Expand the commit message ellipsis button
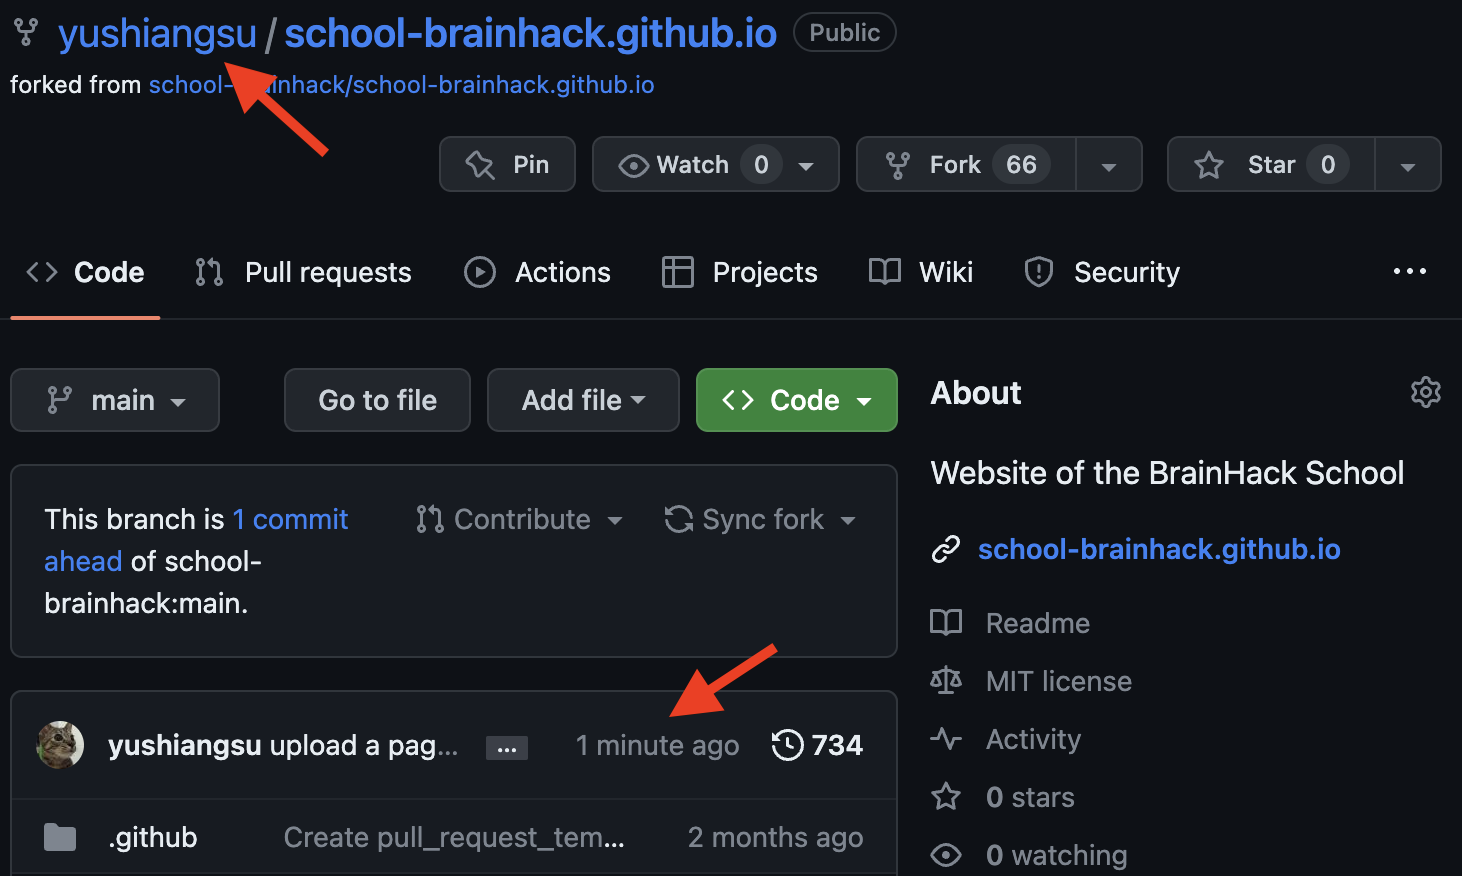The height and width of the screenshot is (876, 1462). click(x=507, y=748)
